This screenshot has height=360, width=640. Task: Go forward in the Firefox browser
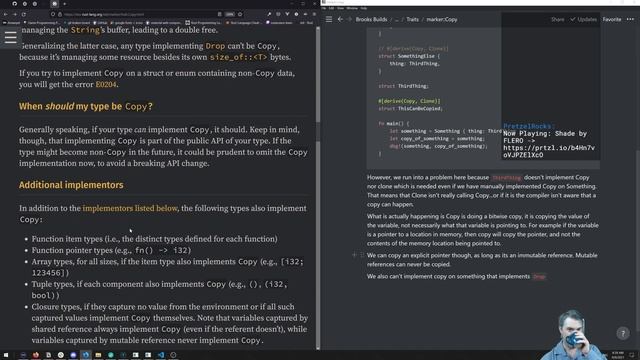pyautogui.click(x=15, y=14)
